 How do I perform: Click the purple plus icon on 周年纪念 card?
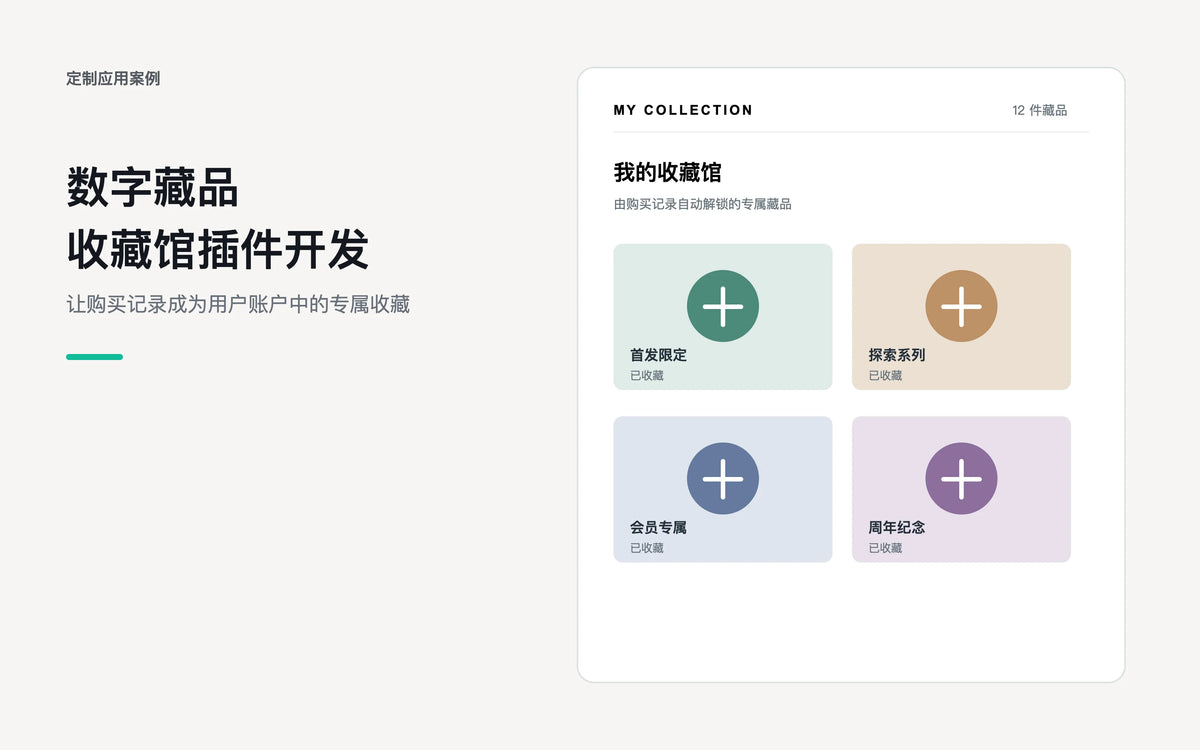pyautogui.click(x=961, y=479)
